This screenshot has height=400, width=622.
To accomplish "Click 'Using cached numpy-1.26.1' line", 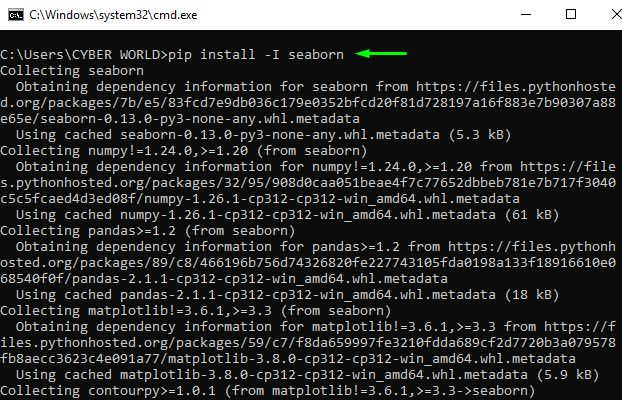I will click(288, 215).
